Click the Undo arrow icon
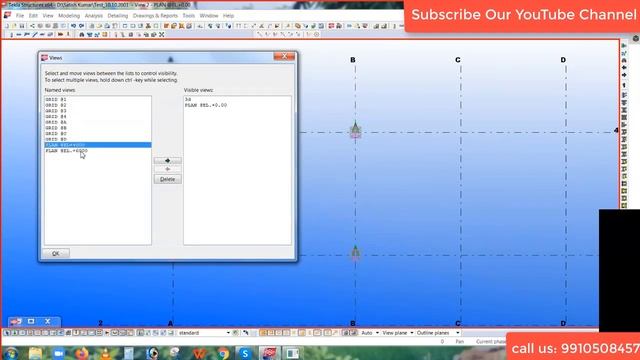Image resolution: width=640 pixels, height=360 pixels. [x=73, y=26]
